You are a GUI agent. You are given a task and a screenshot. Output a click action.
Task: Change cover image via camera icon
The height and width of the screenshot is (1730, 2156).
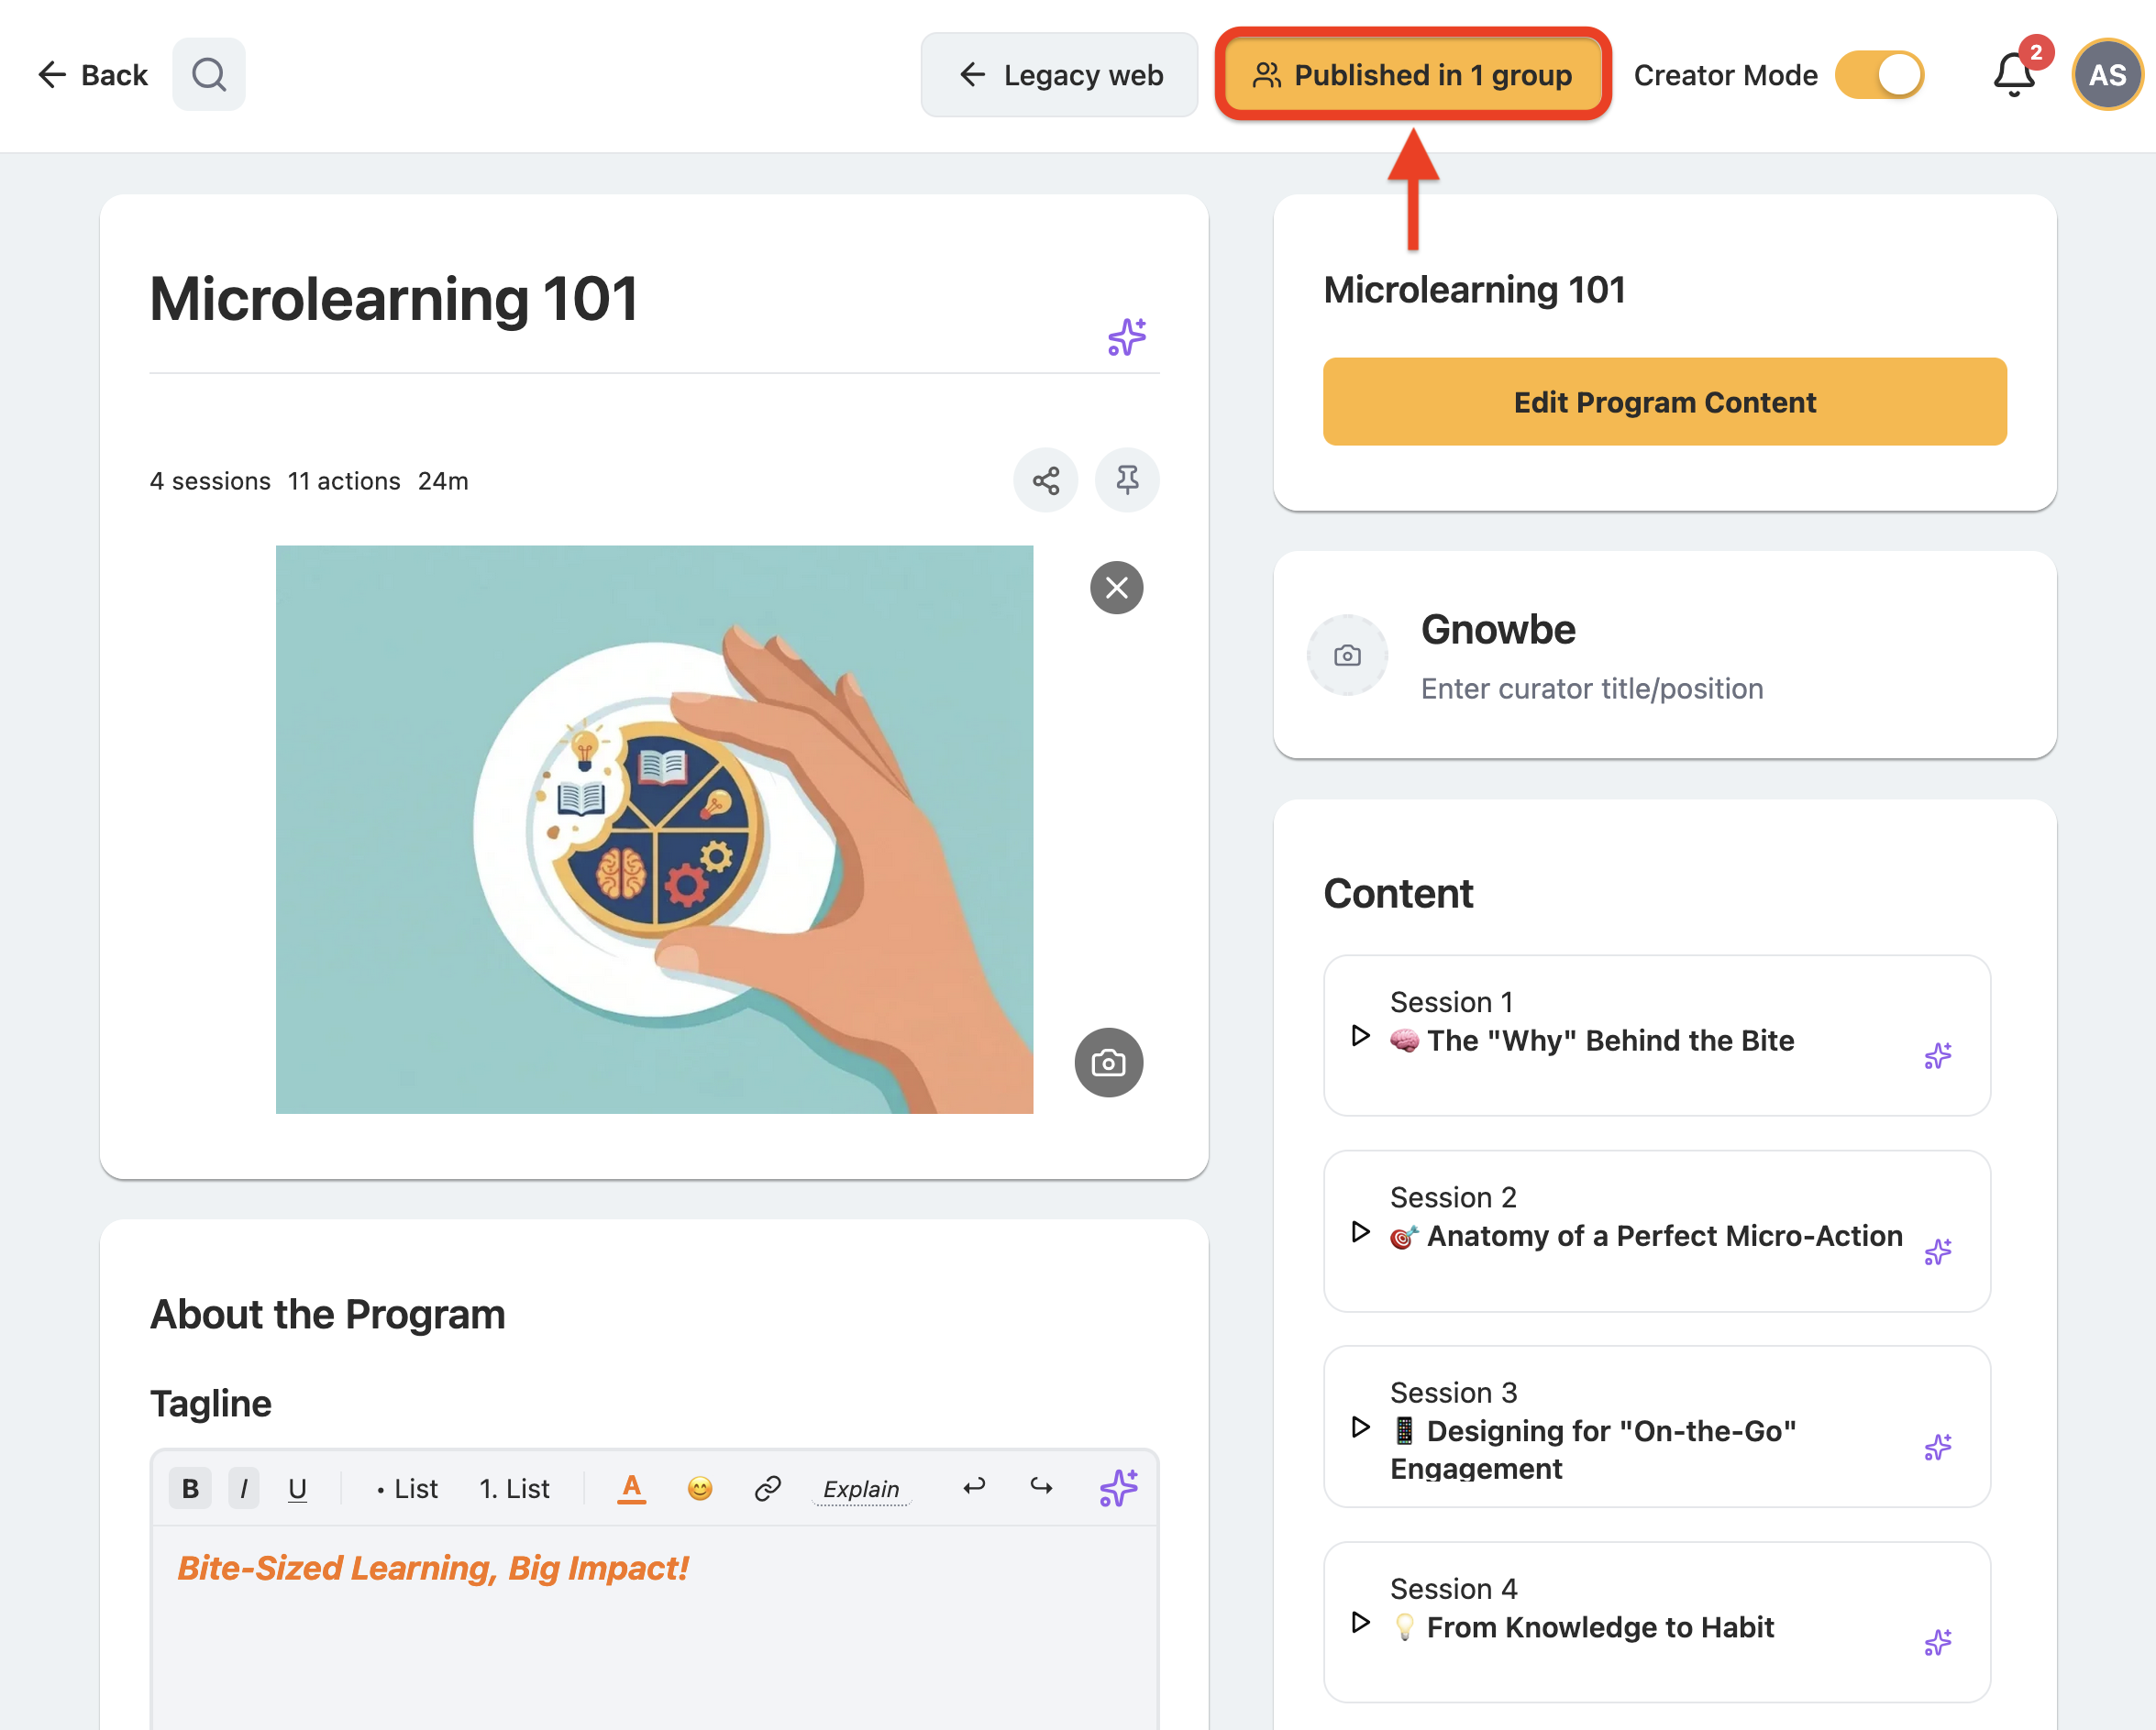1109,1062
